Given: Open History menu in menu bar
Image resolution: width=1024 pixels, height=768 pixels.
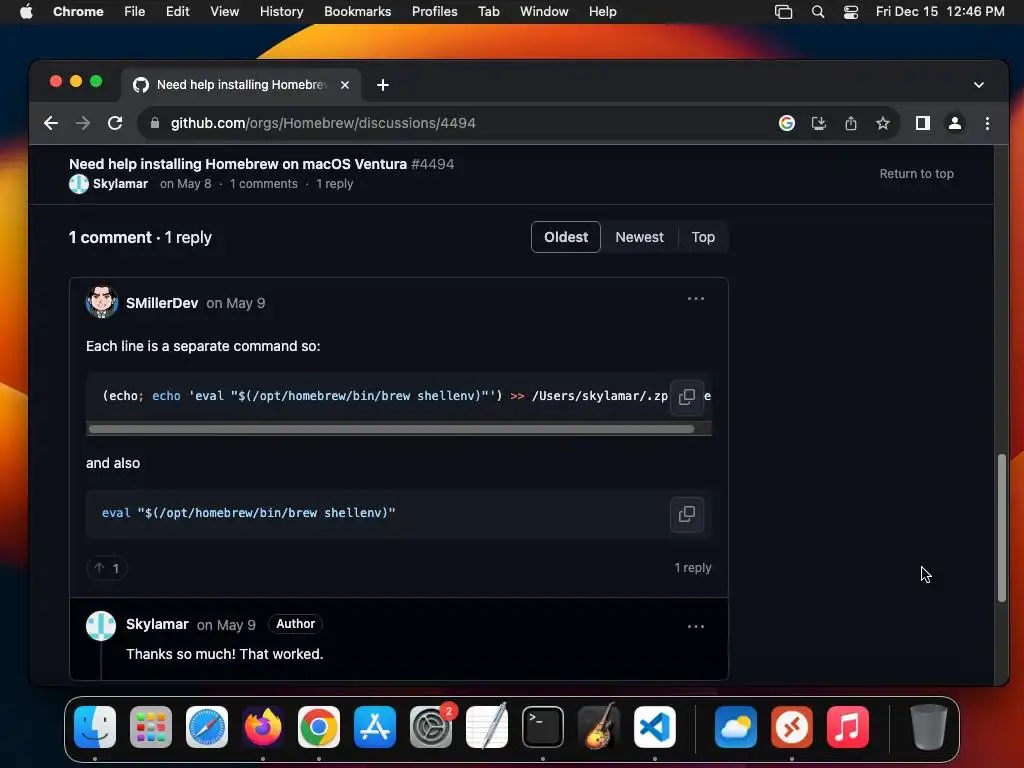Looking at the screenshot, I should pyautogui.click(x=281, y=12).
